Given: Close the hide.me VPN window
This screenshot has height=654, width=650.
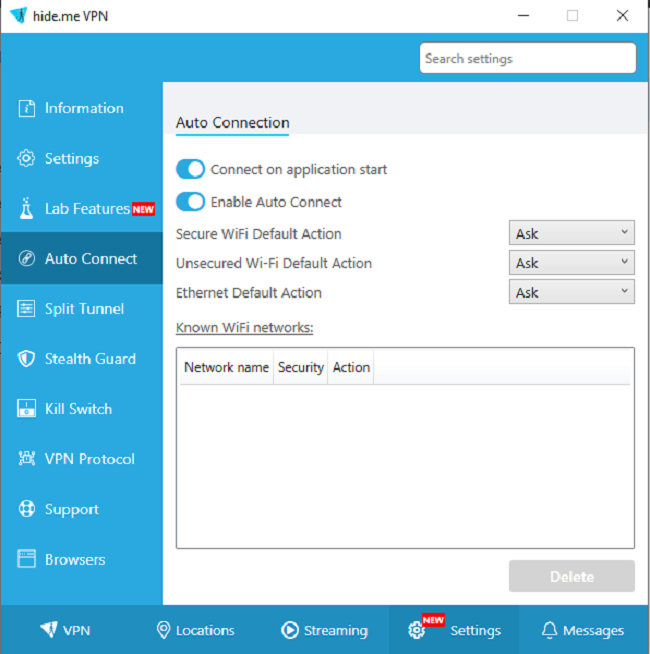Looking at the screenshot, I should point(622,15).
